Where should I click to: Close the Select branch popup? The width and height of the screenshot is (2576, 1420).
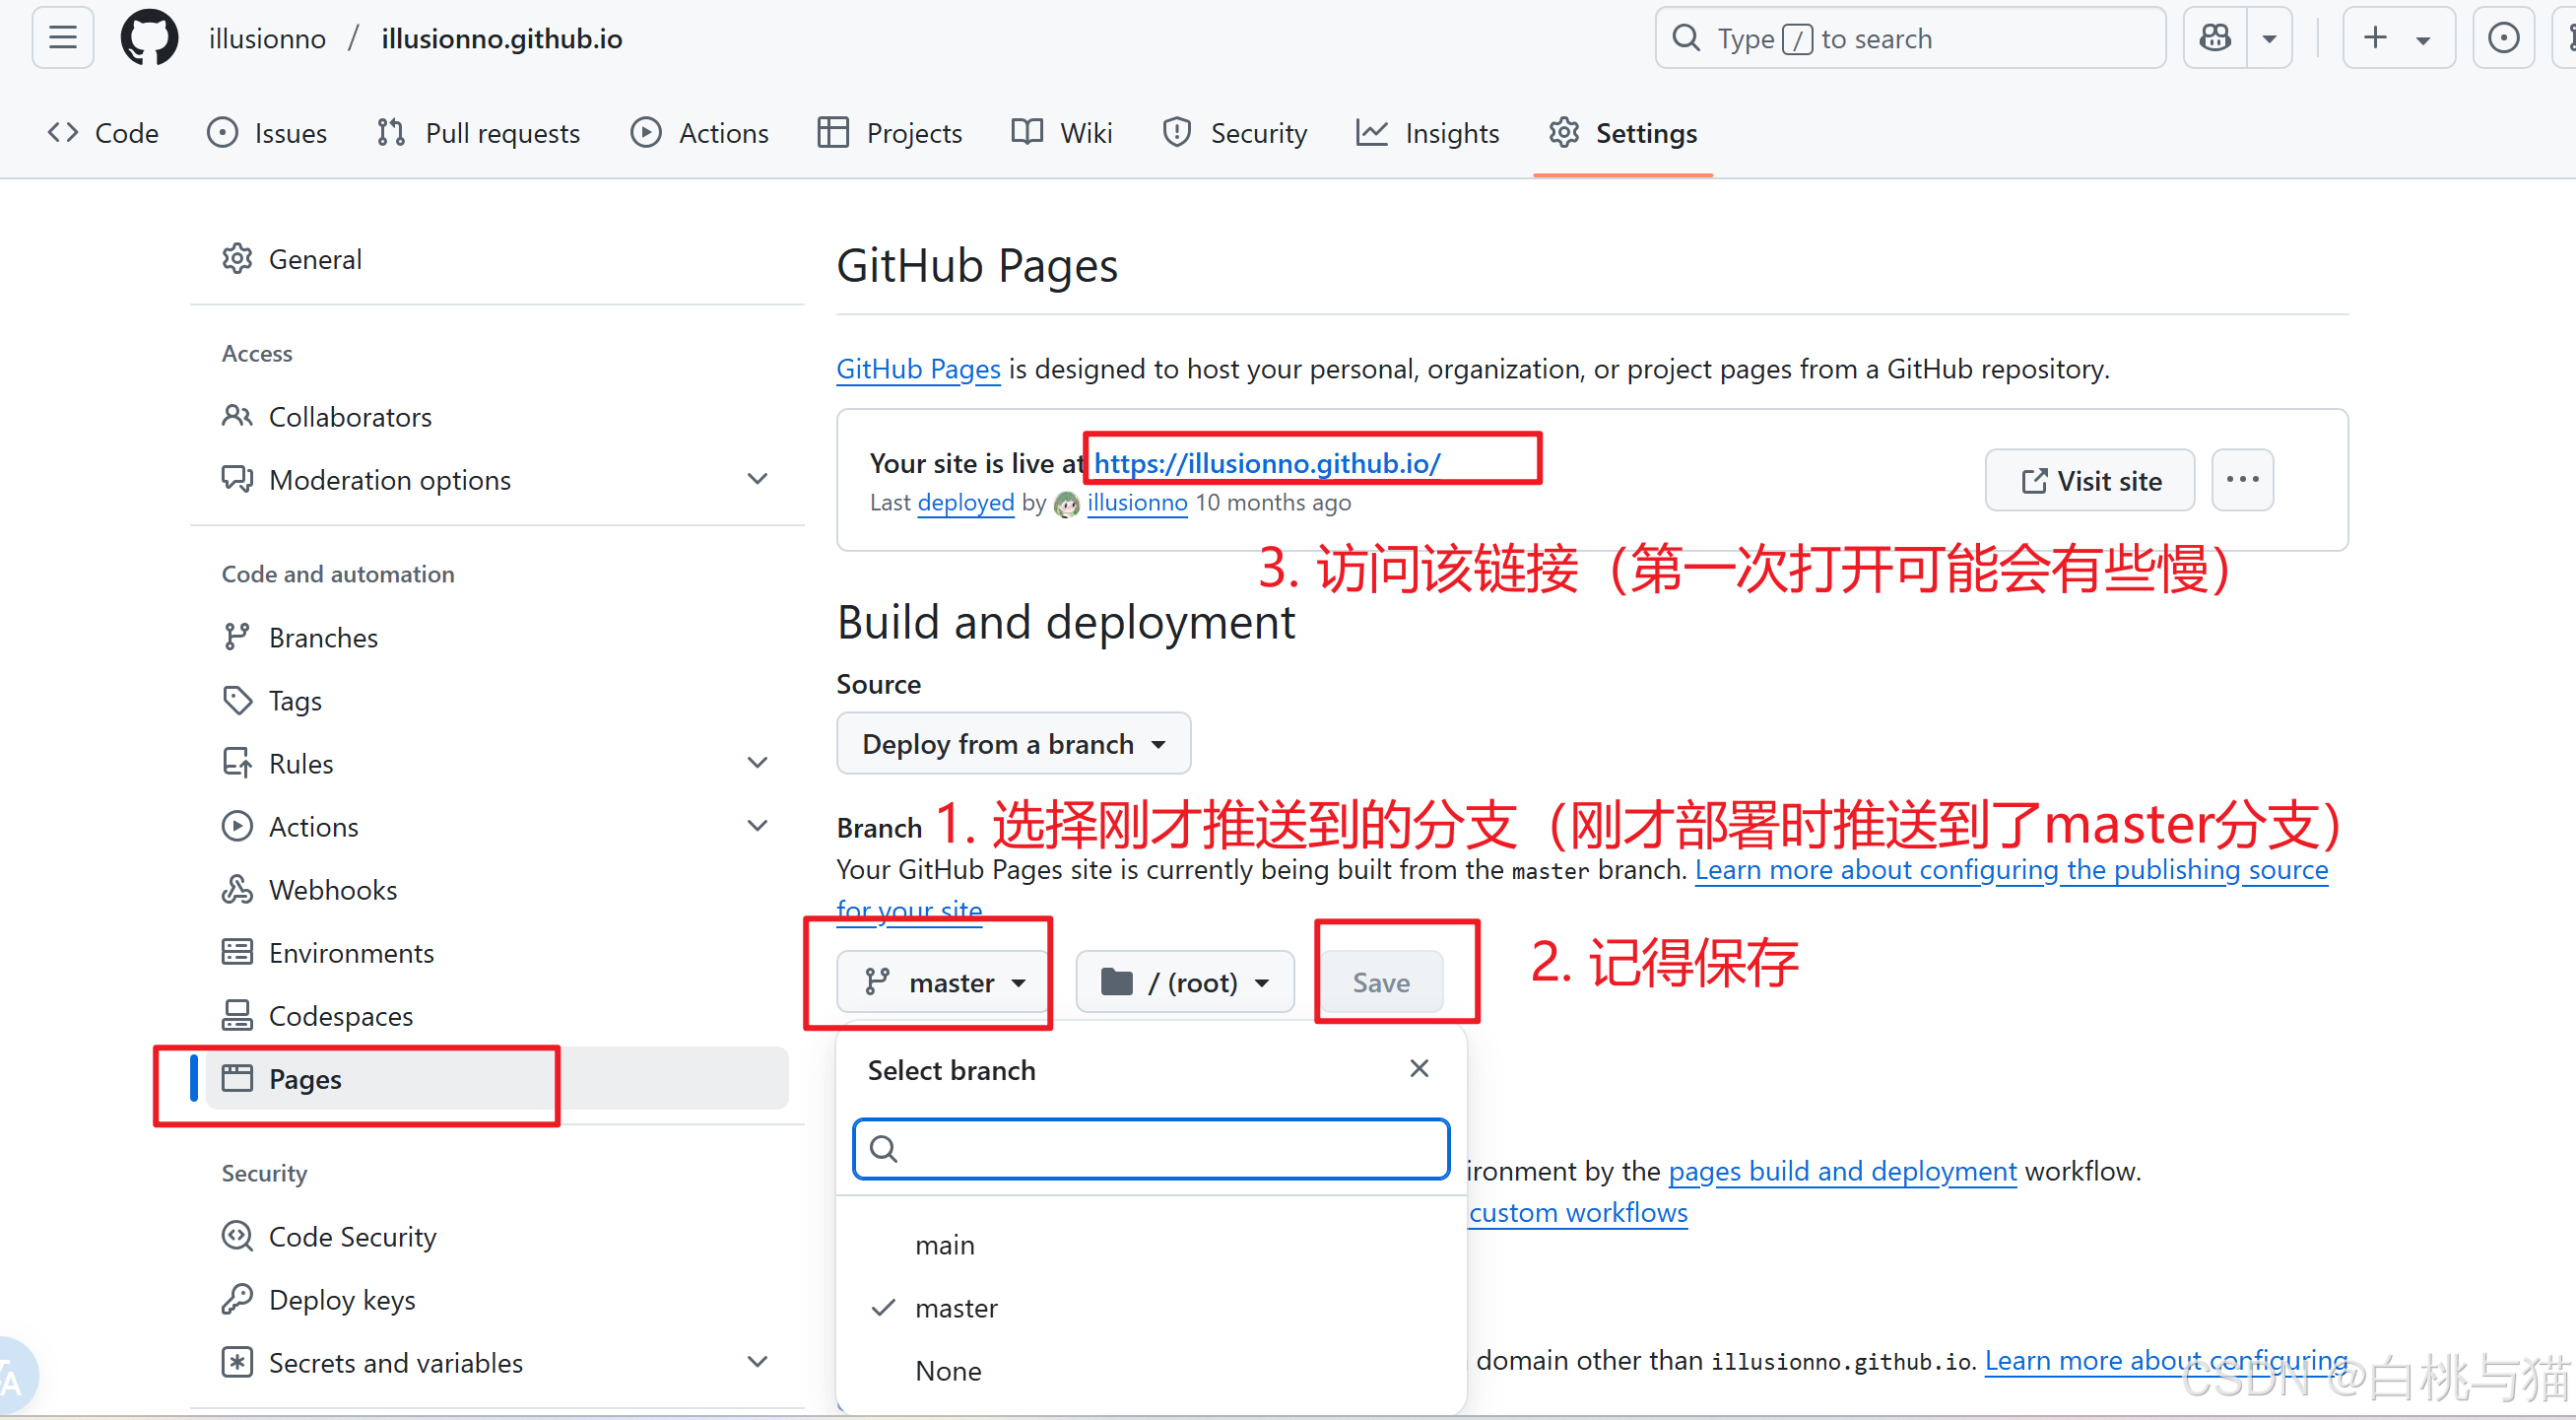[x=1418, y=1069]
